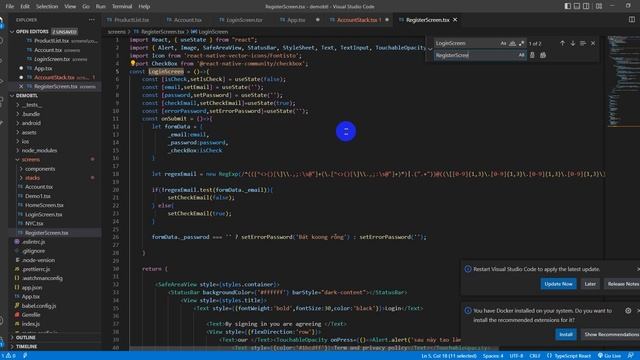Click the Split Editor icon

(632, 20)
